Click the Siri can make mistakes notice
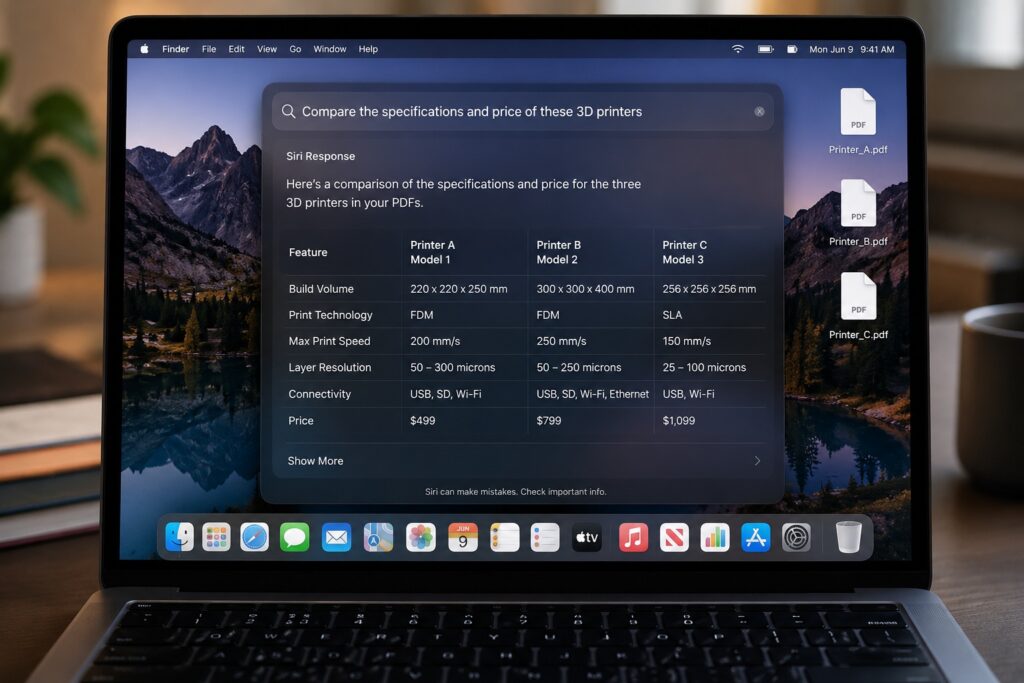 (x=515, y=492)
